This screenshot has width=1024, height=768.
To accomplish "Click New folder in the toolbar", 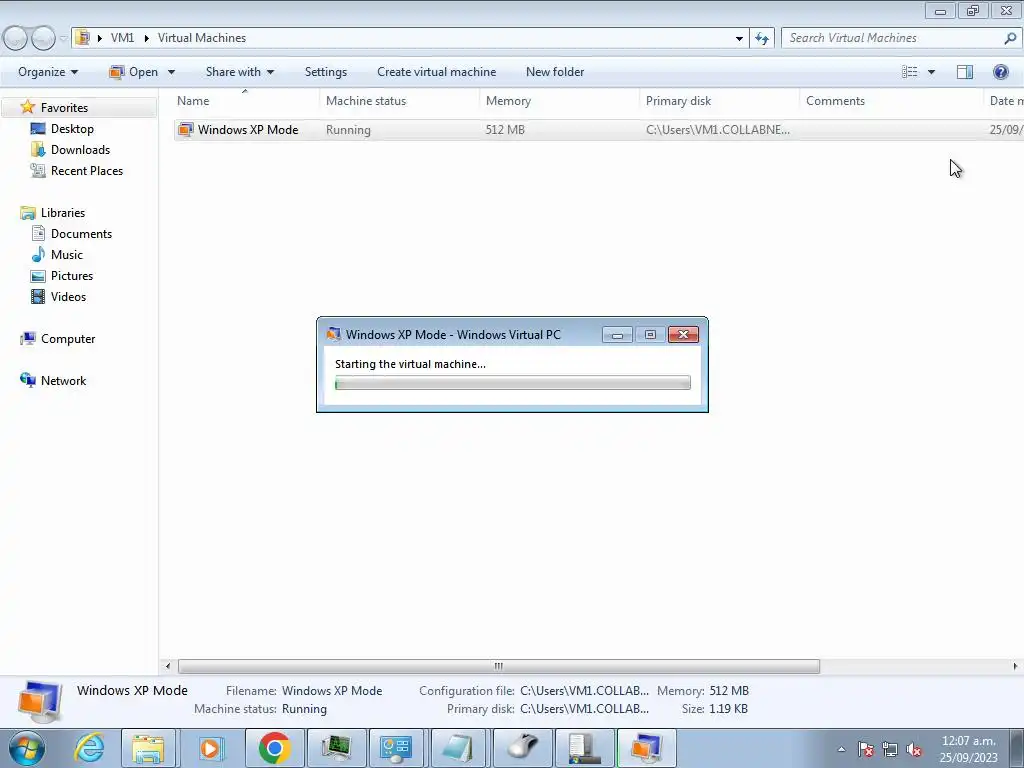I will click(555, 72).
